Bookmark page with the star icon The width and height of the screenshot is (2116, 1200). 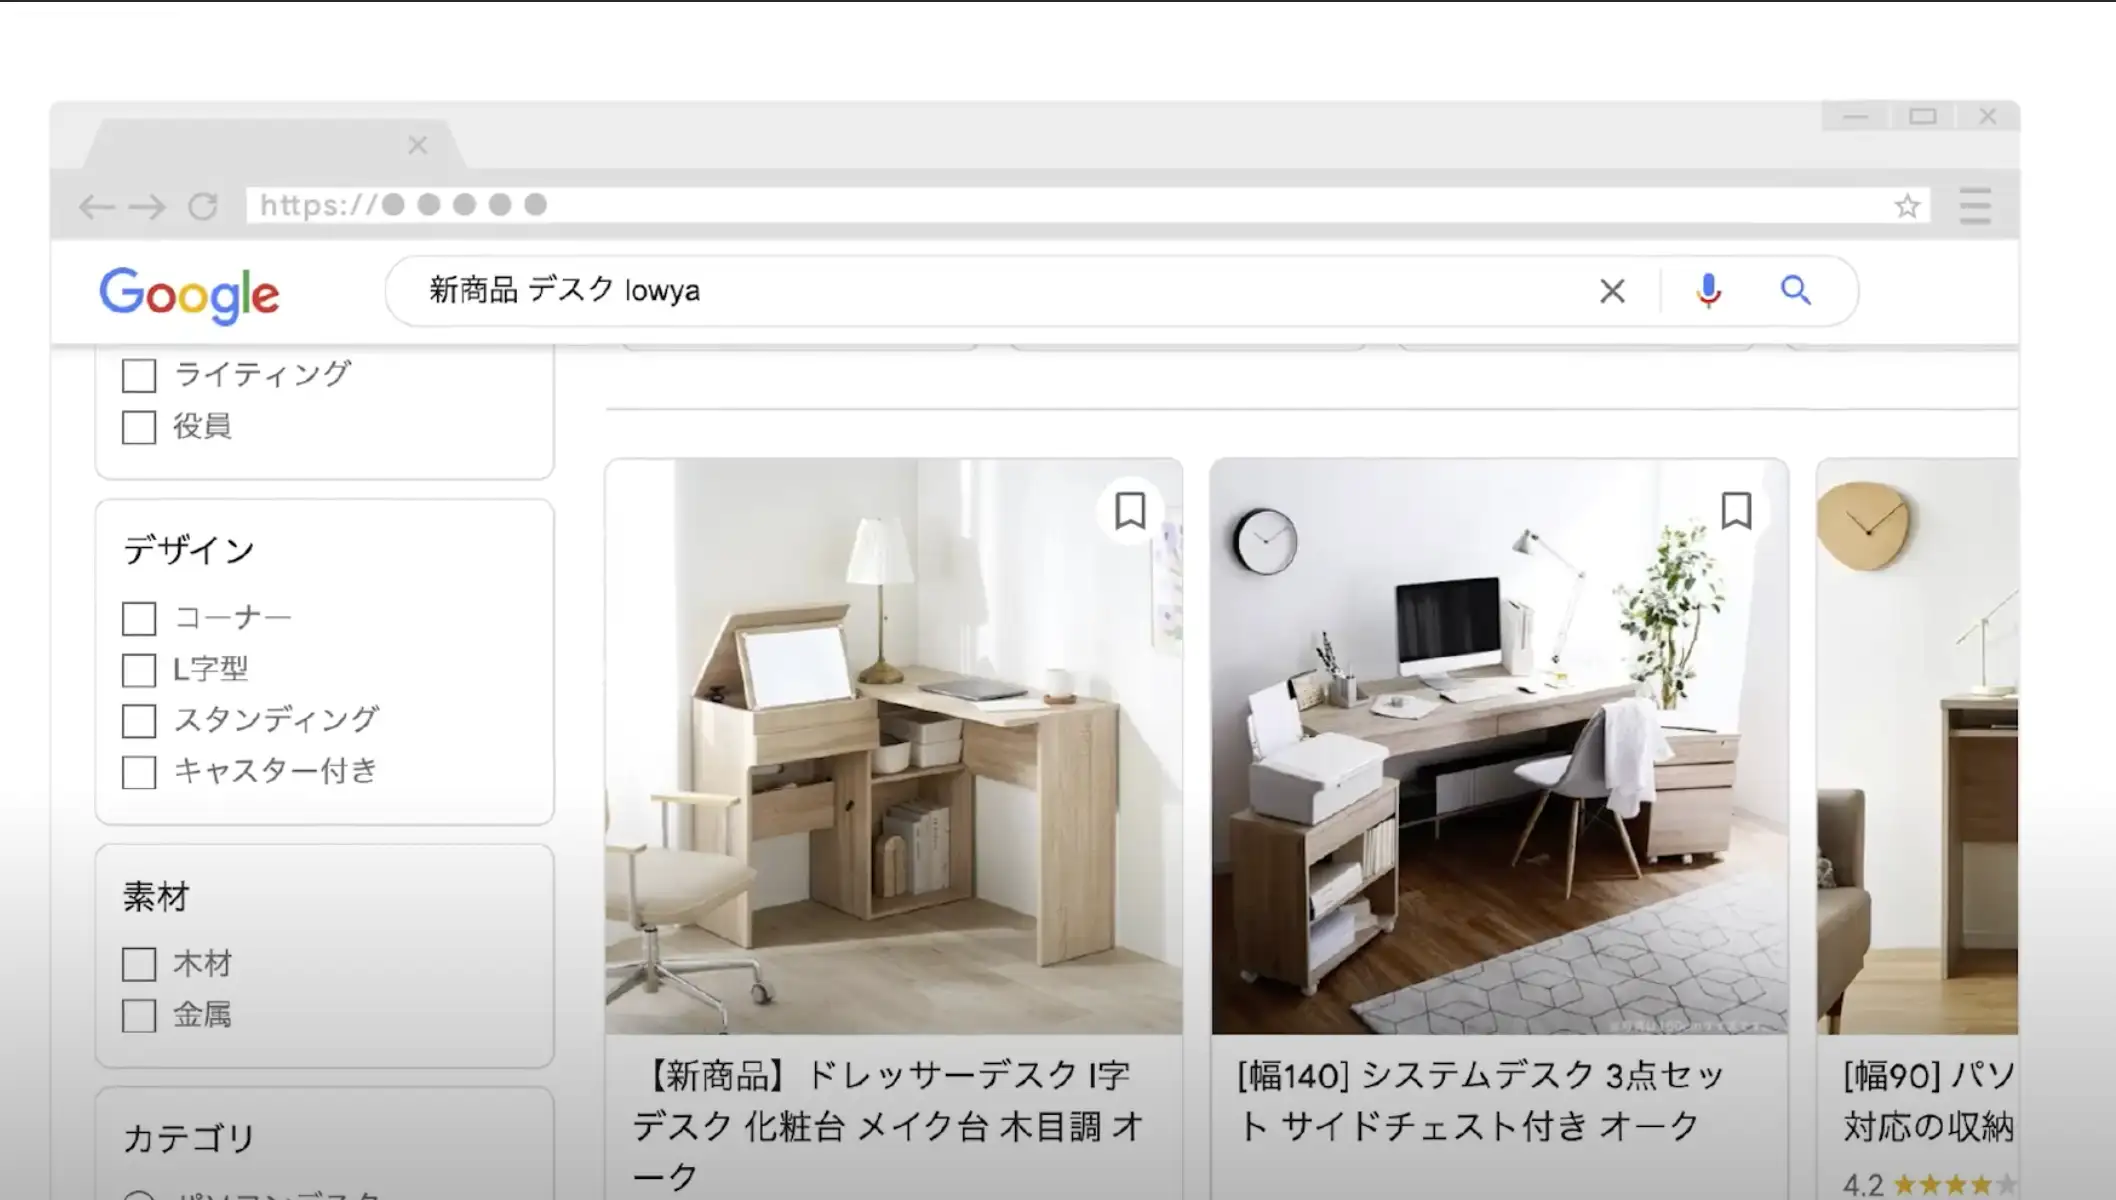click(1907, 206)
